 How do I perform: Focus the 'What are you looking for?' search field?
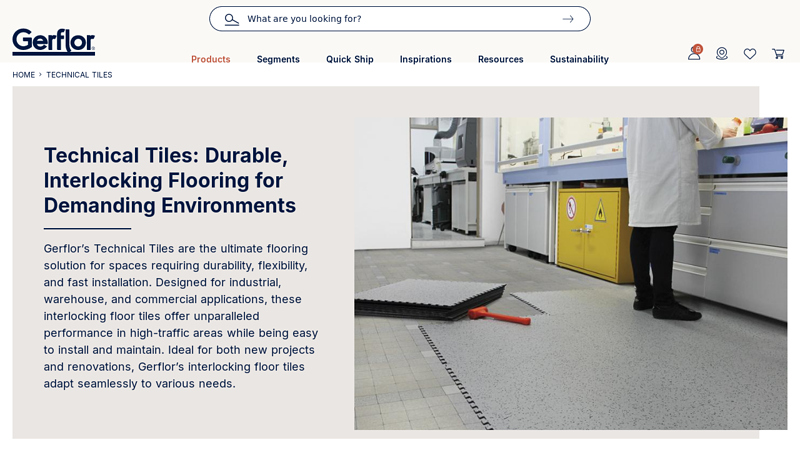point(399,19)
